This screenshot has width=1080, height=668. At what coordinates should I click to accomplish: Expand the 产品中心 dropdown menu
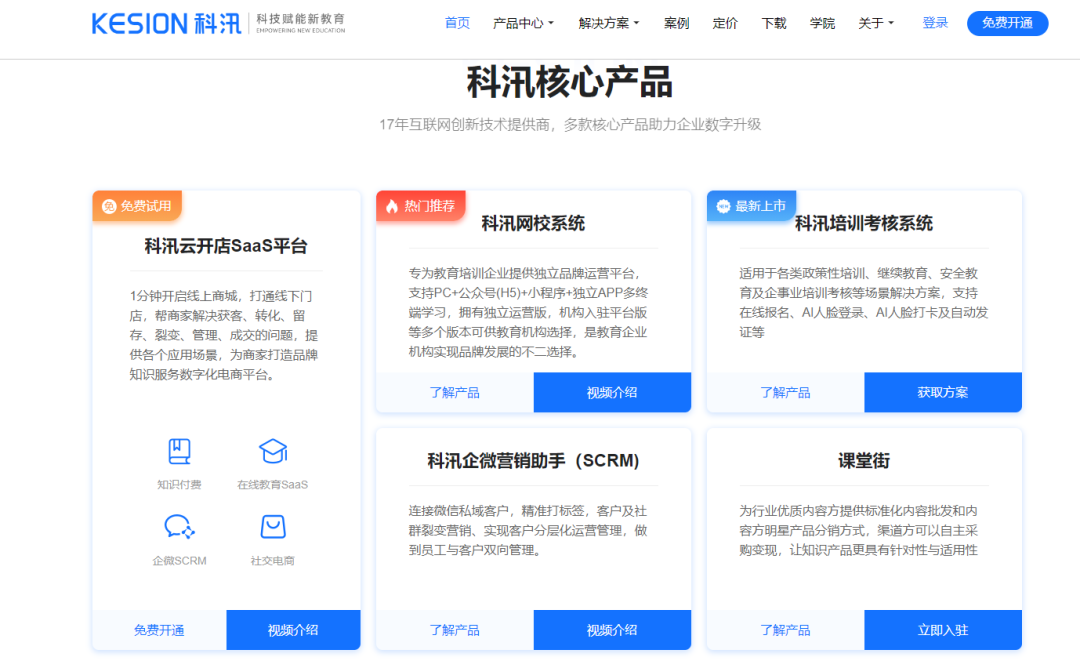pos(523,23)
